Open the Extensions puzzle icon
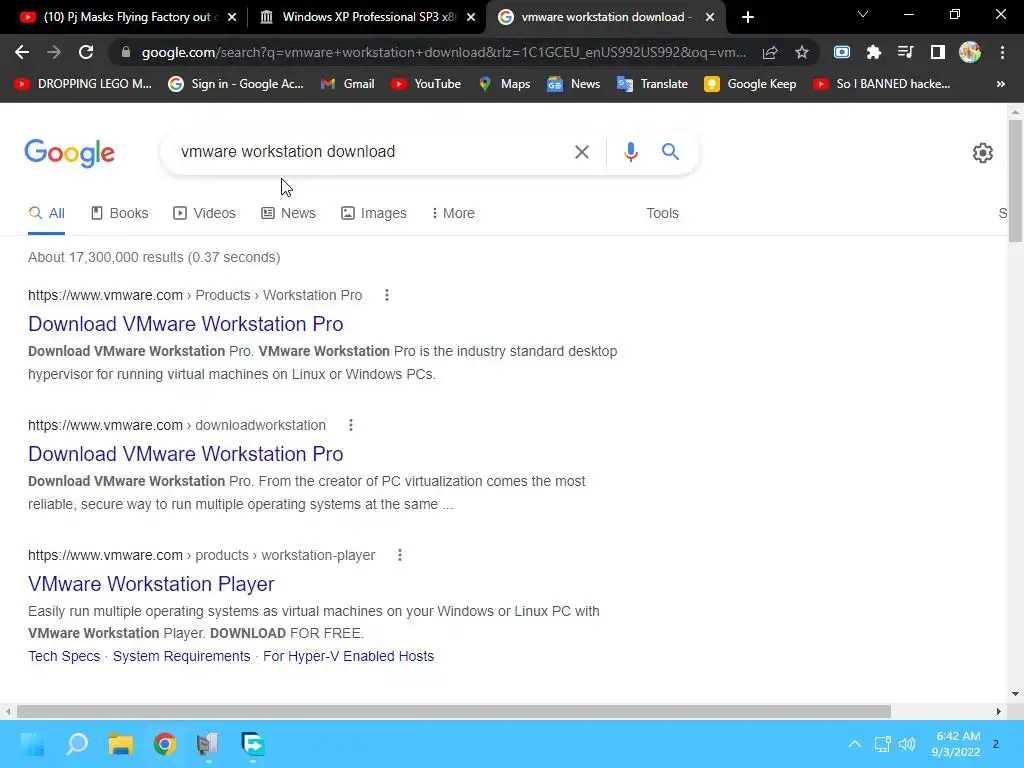Viewport: 1024px width, 768px height. point(874,52)
